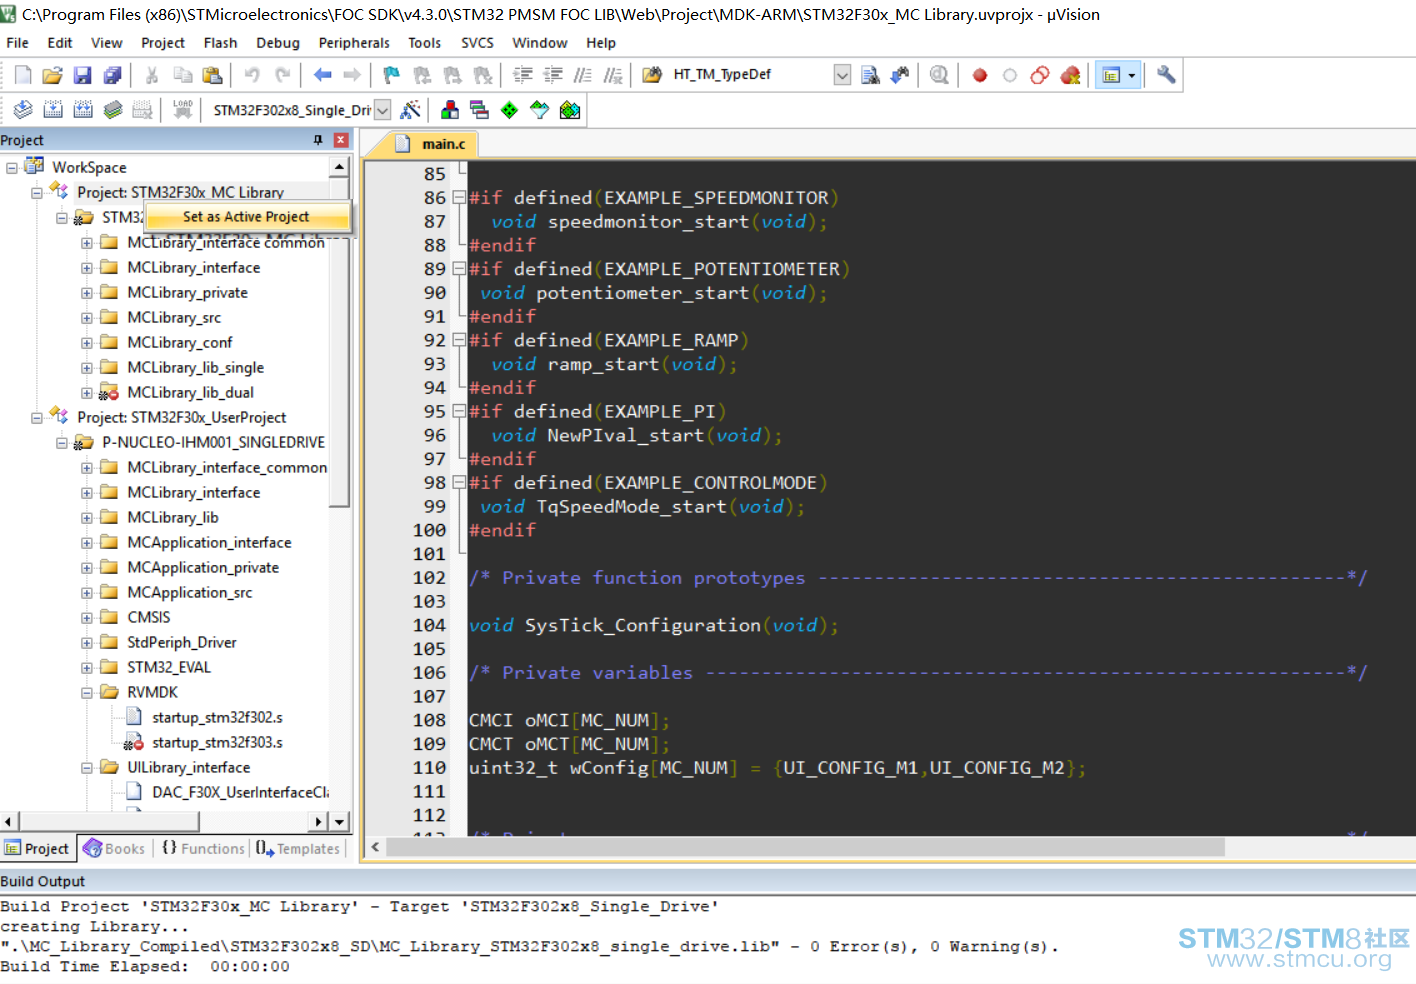The width and height of the screenshot is (1416, 984).
Task: Expand the StdPeriph_Driver folder
Action: (x=87, y=643)
